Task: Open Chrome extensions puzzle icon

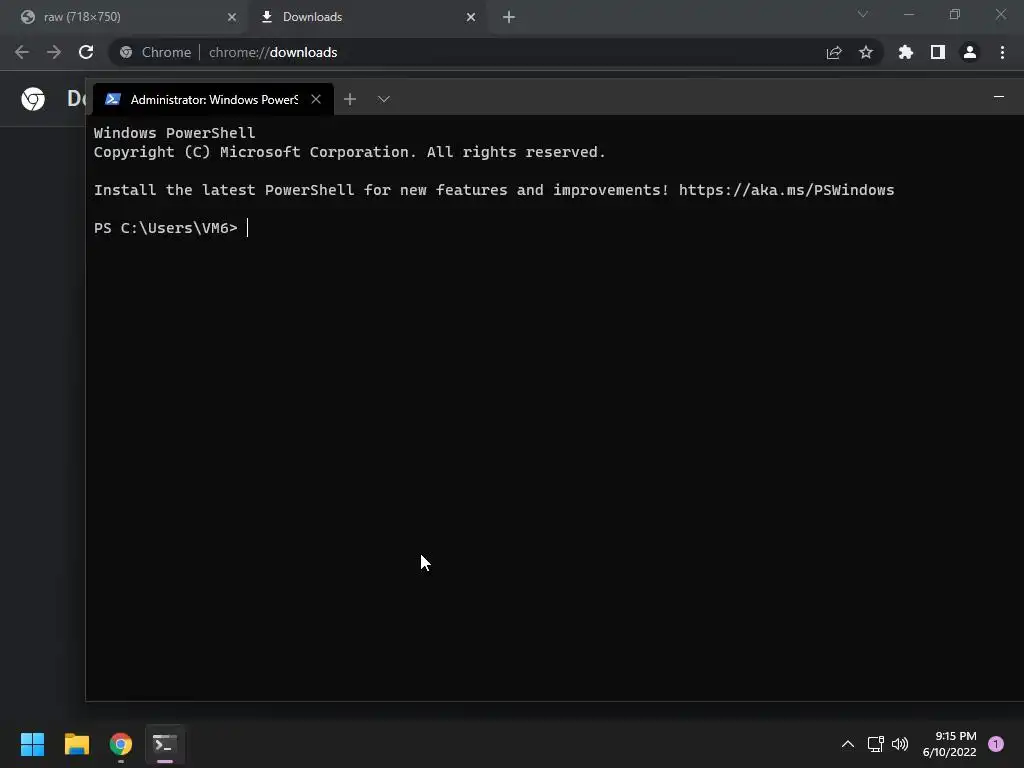Action: (x=906, y=52)
